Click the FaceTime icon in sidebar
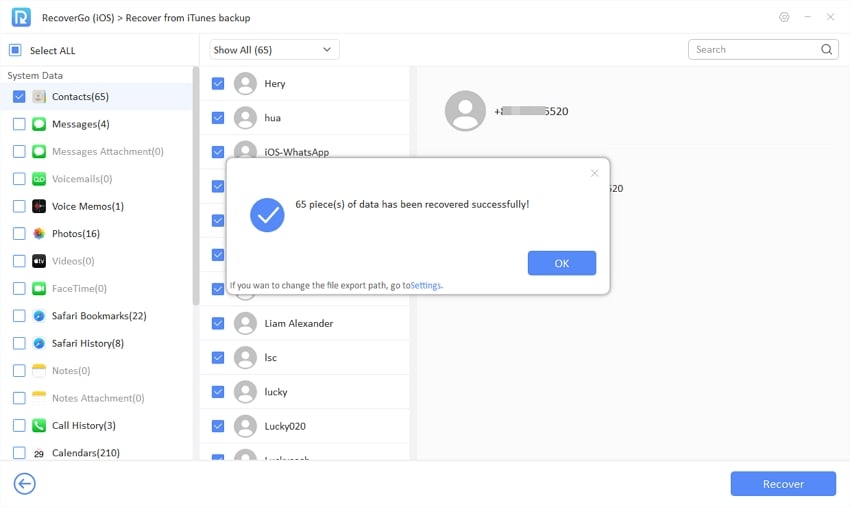The width and height of the screenshot is (850, 507). pos(39,288)
